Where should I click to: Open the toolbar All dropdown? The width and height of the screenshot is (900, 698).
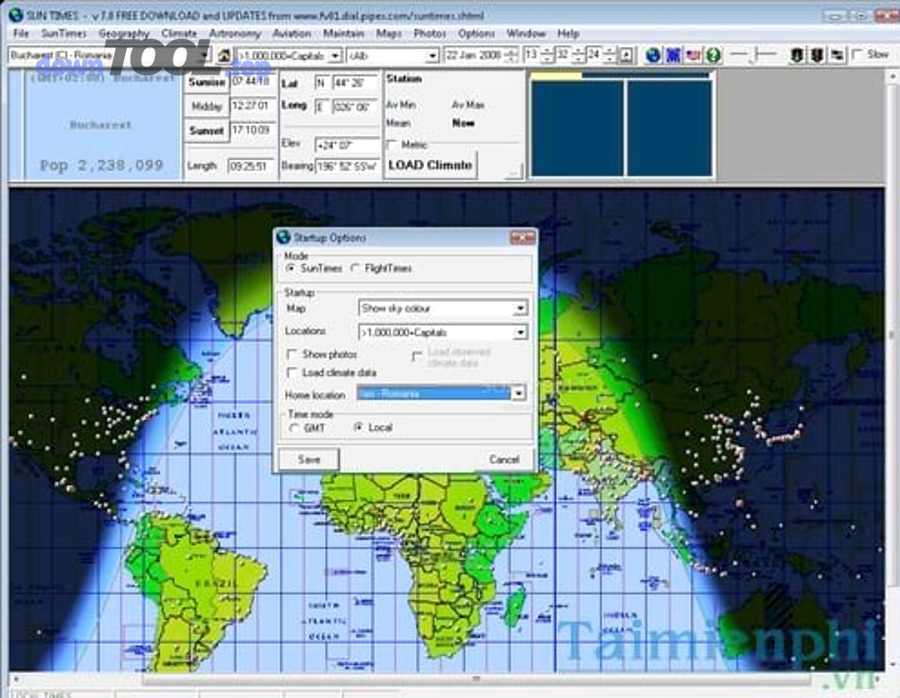(x=432, y=56)
